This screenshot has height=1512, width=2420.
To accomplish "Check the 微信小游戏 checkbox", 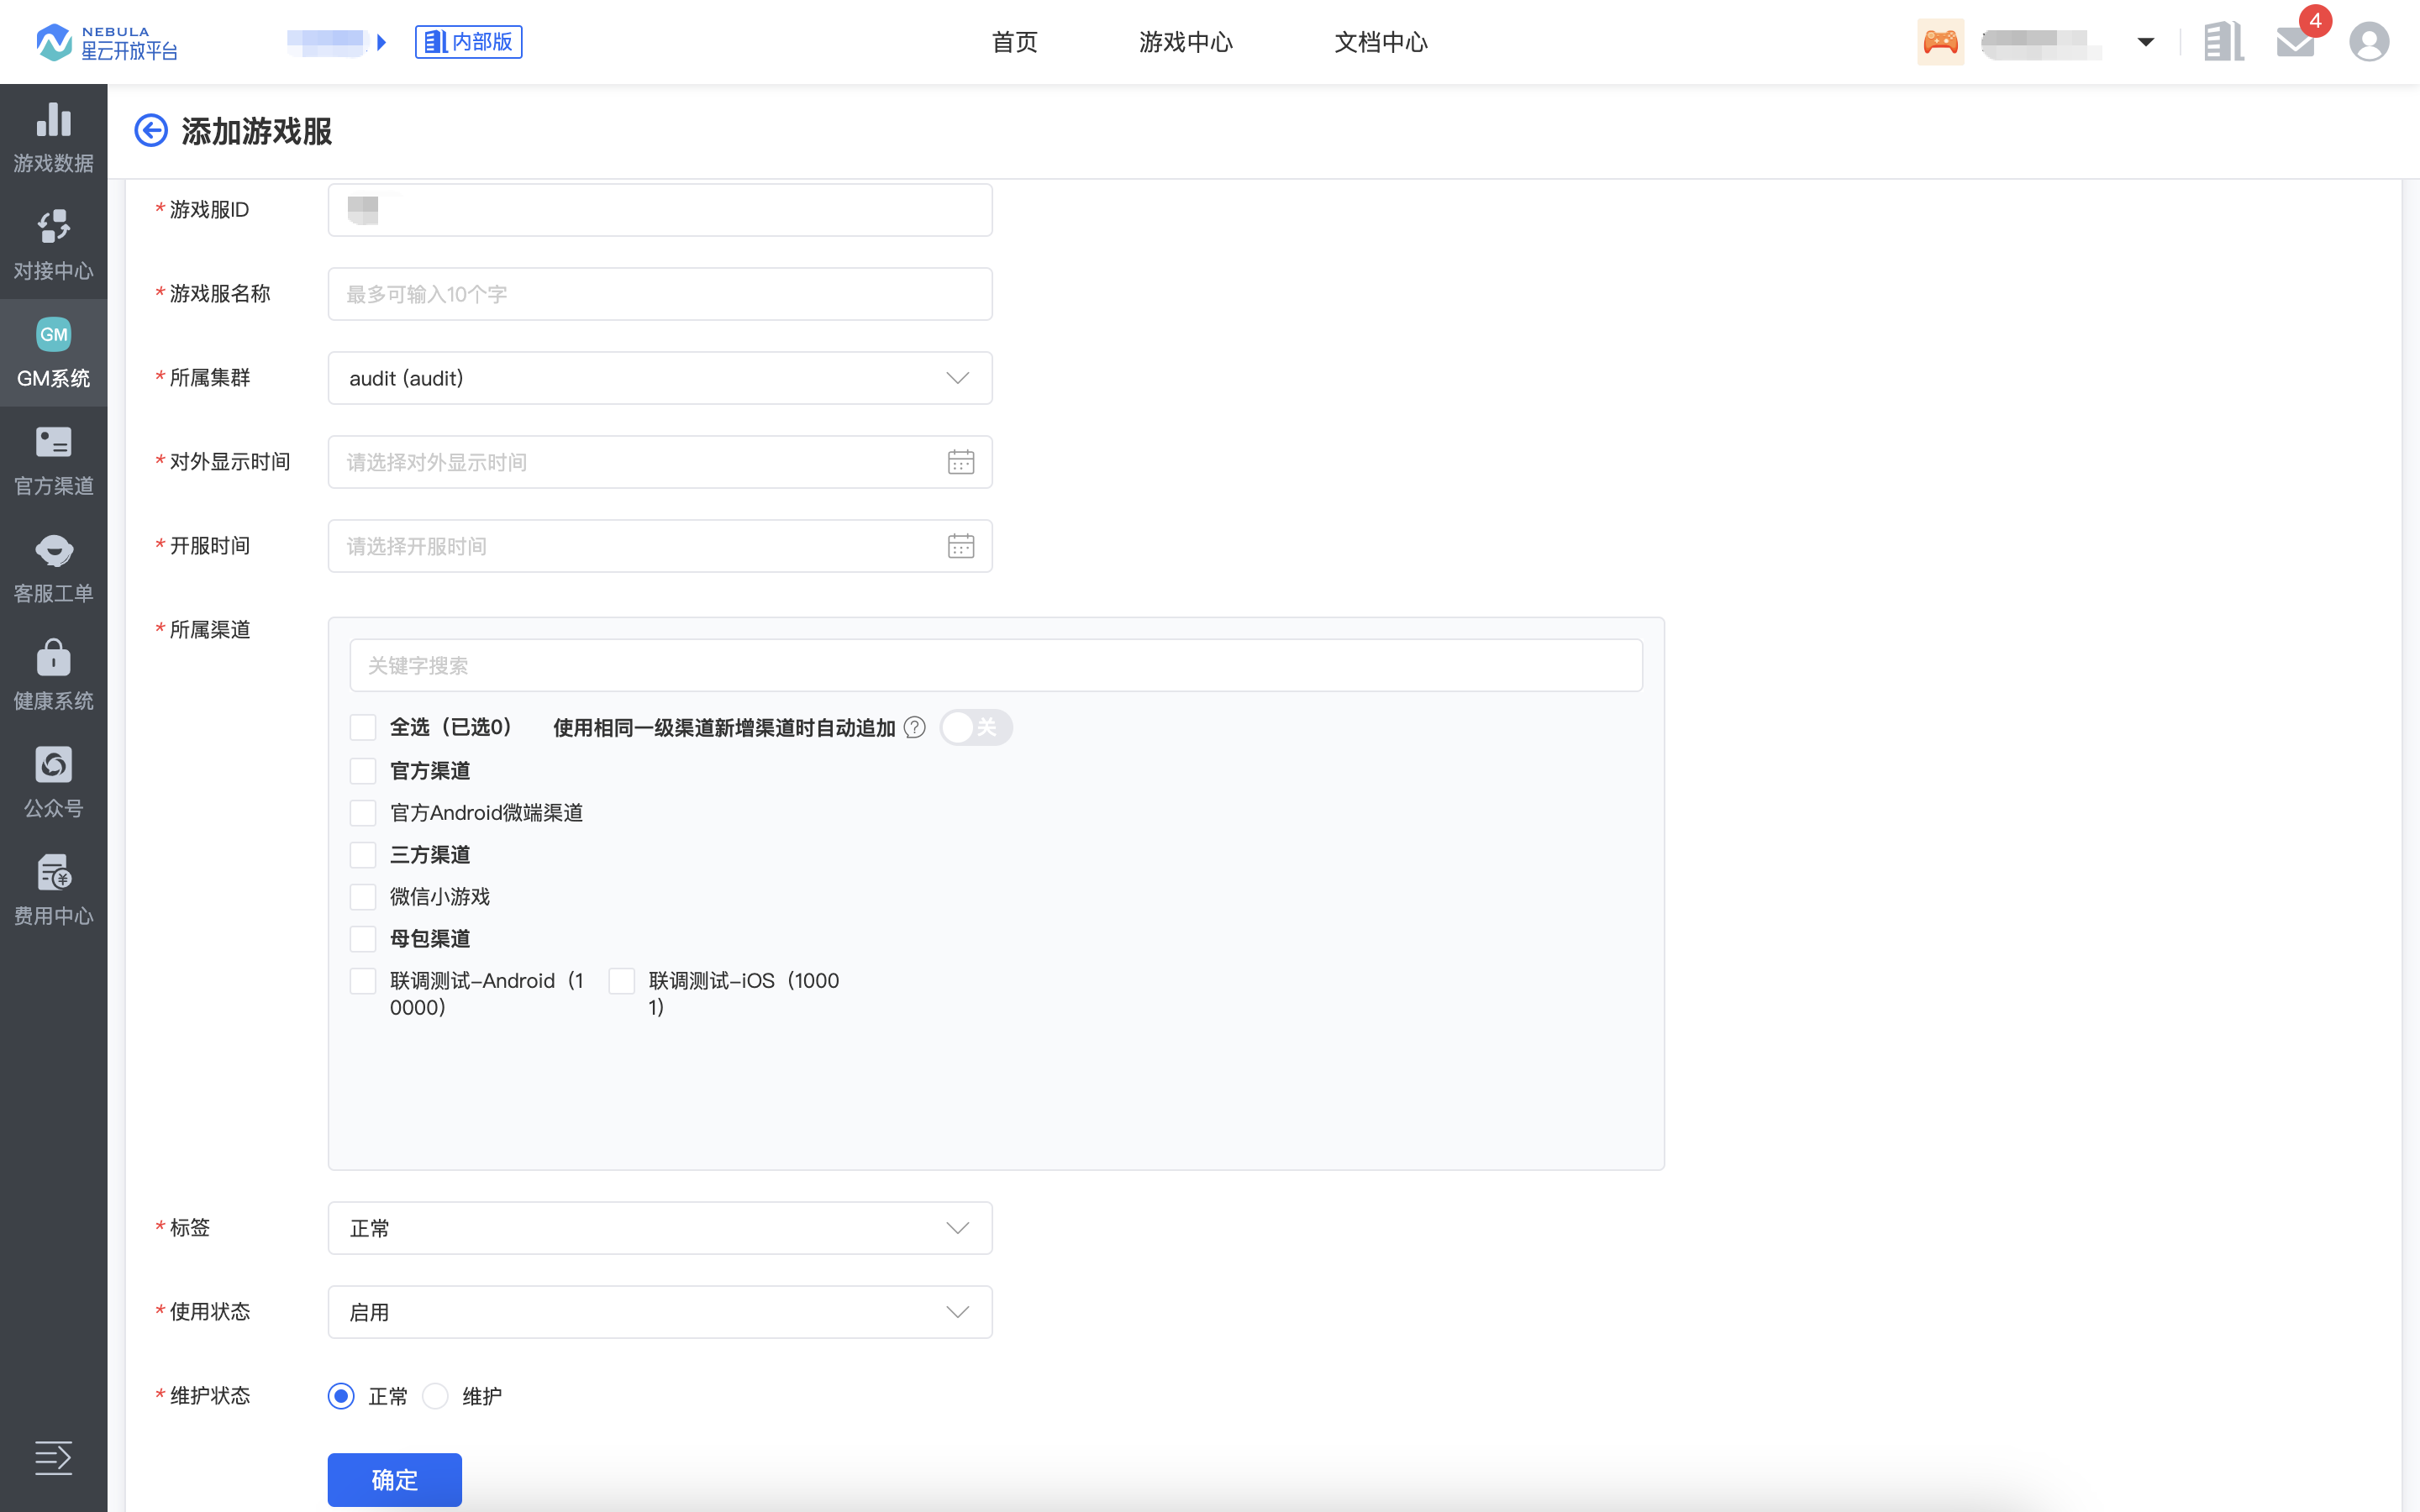I will (363, 897).
